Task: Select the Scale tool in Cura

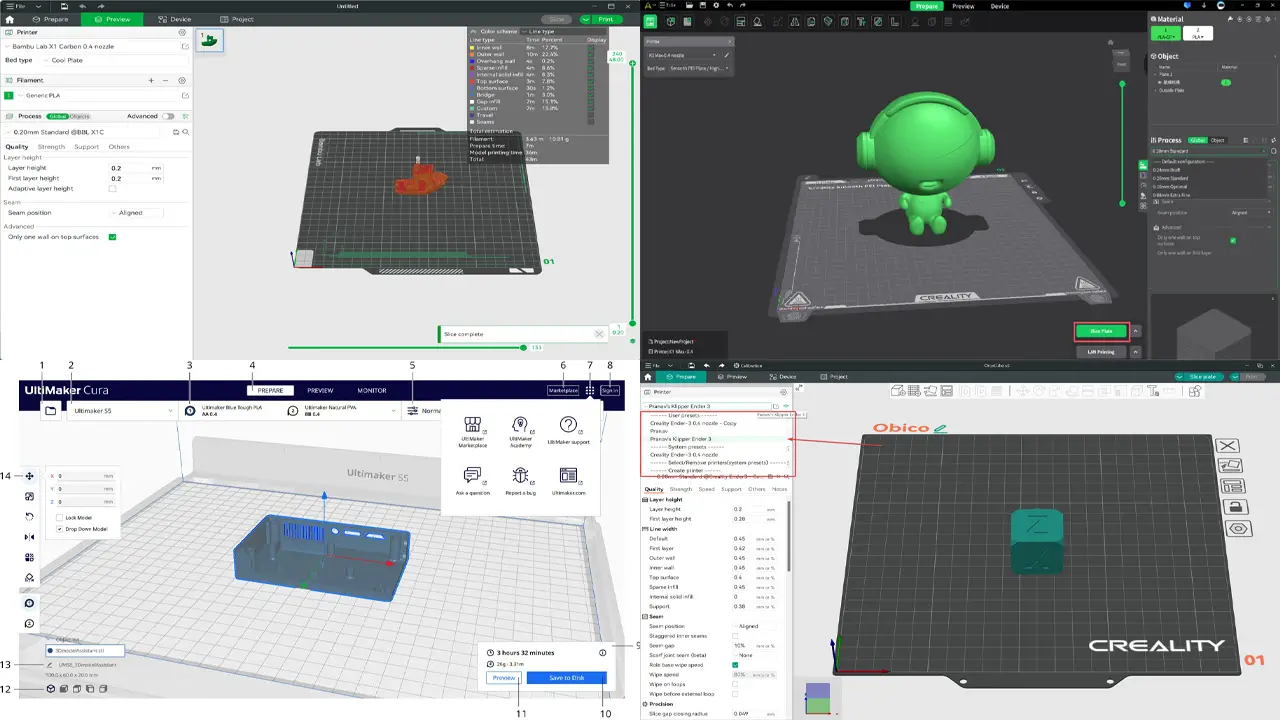Action: coord(29,496)
